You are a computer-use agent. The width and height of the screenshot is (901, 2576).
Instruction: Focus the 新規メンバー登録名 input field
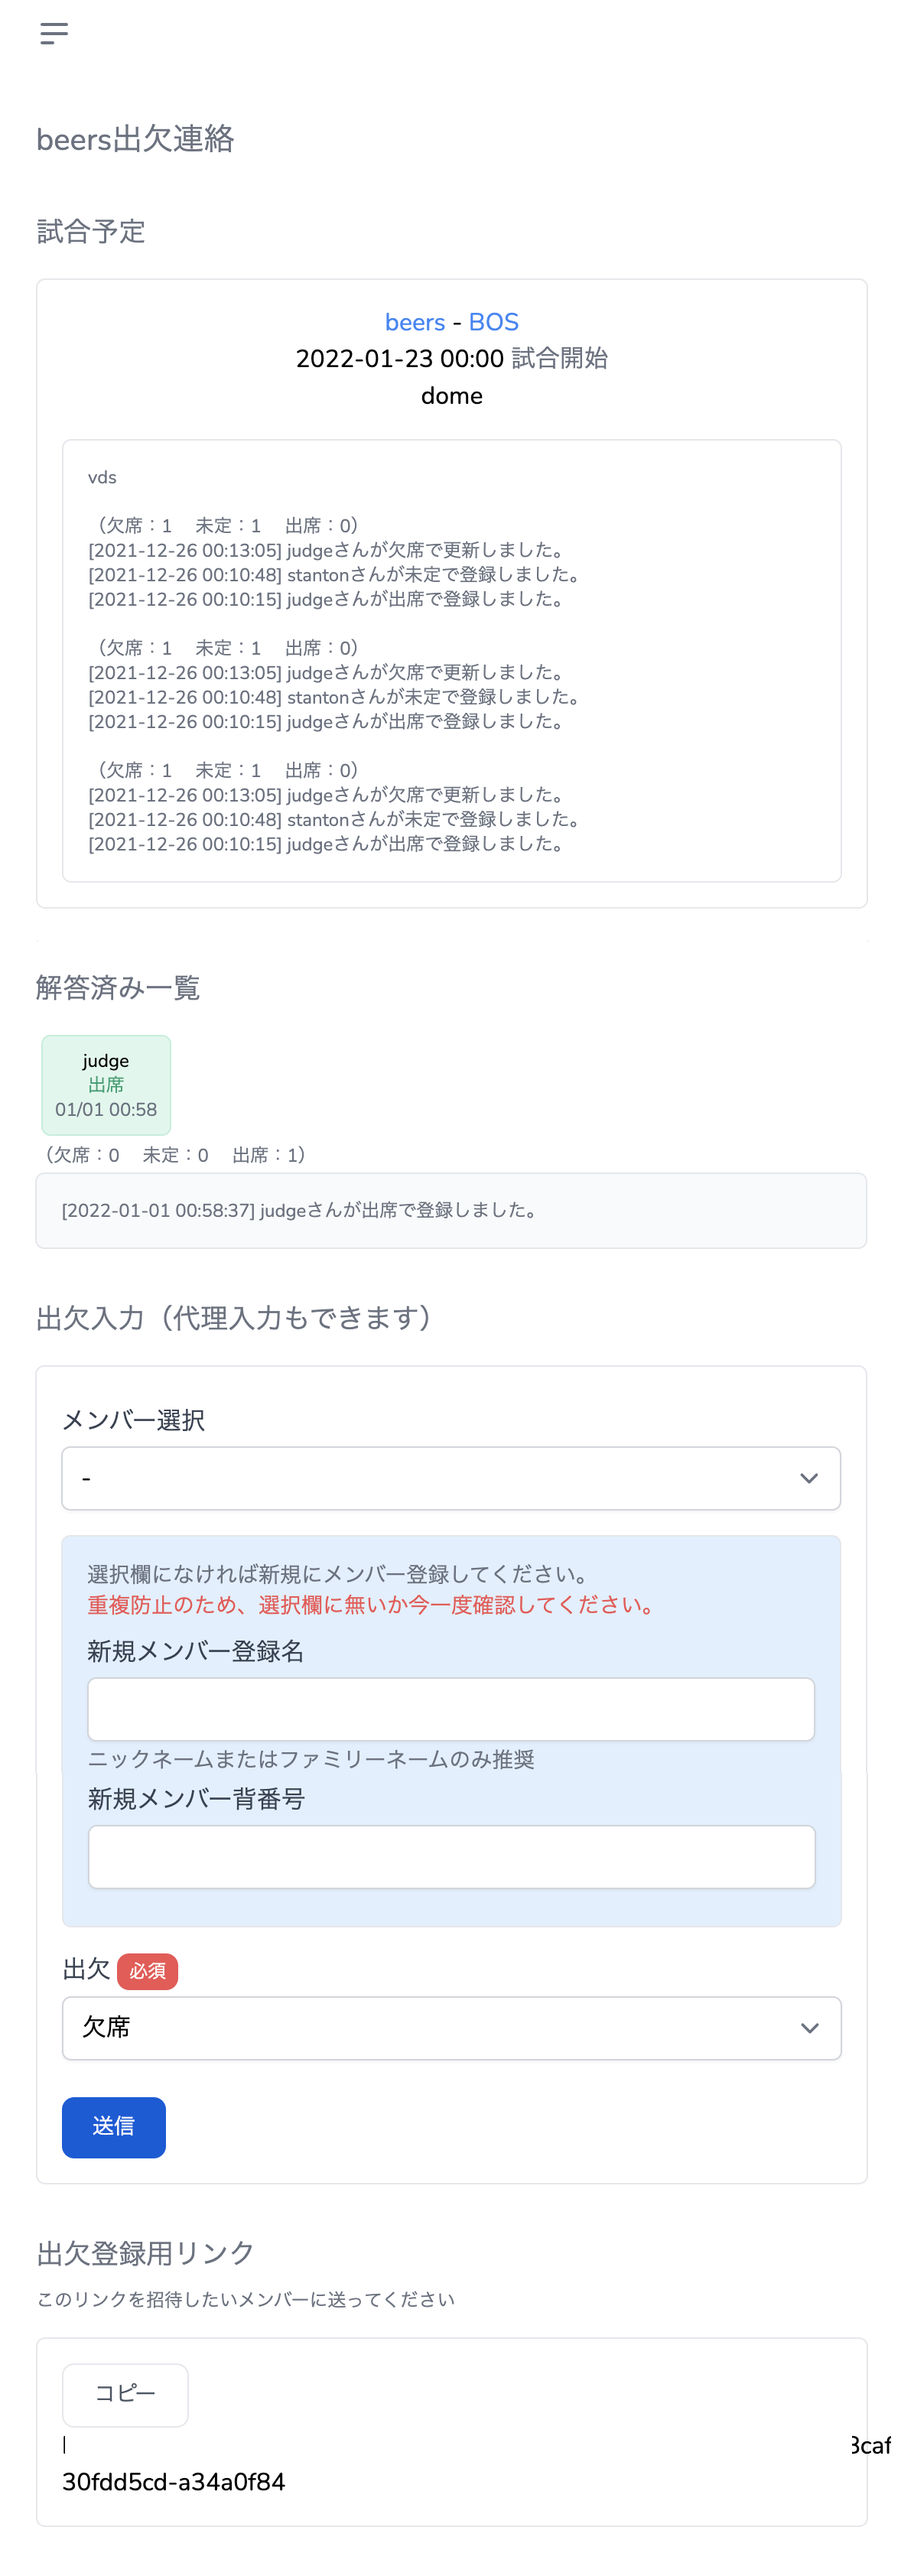(x=450, y=1709)
